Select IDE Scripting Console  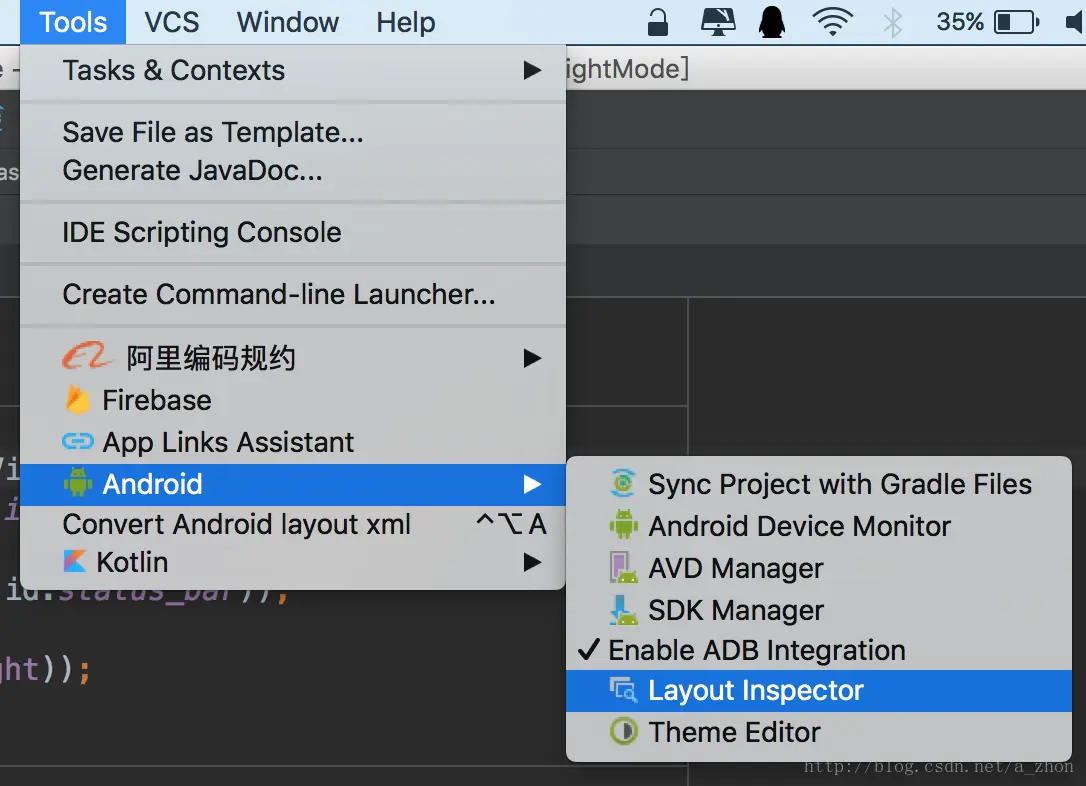pos(202,233)
